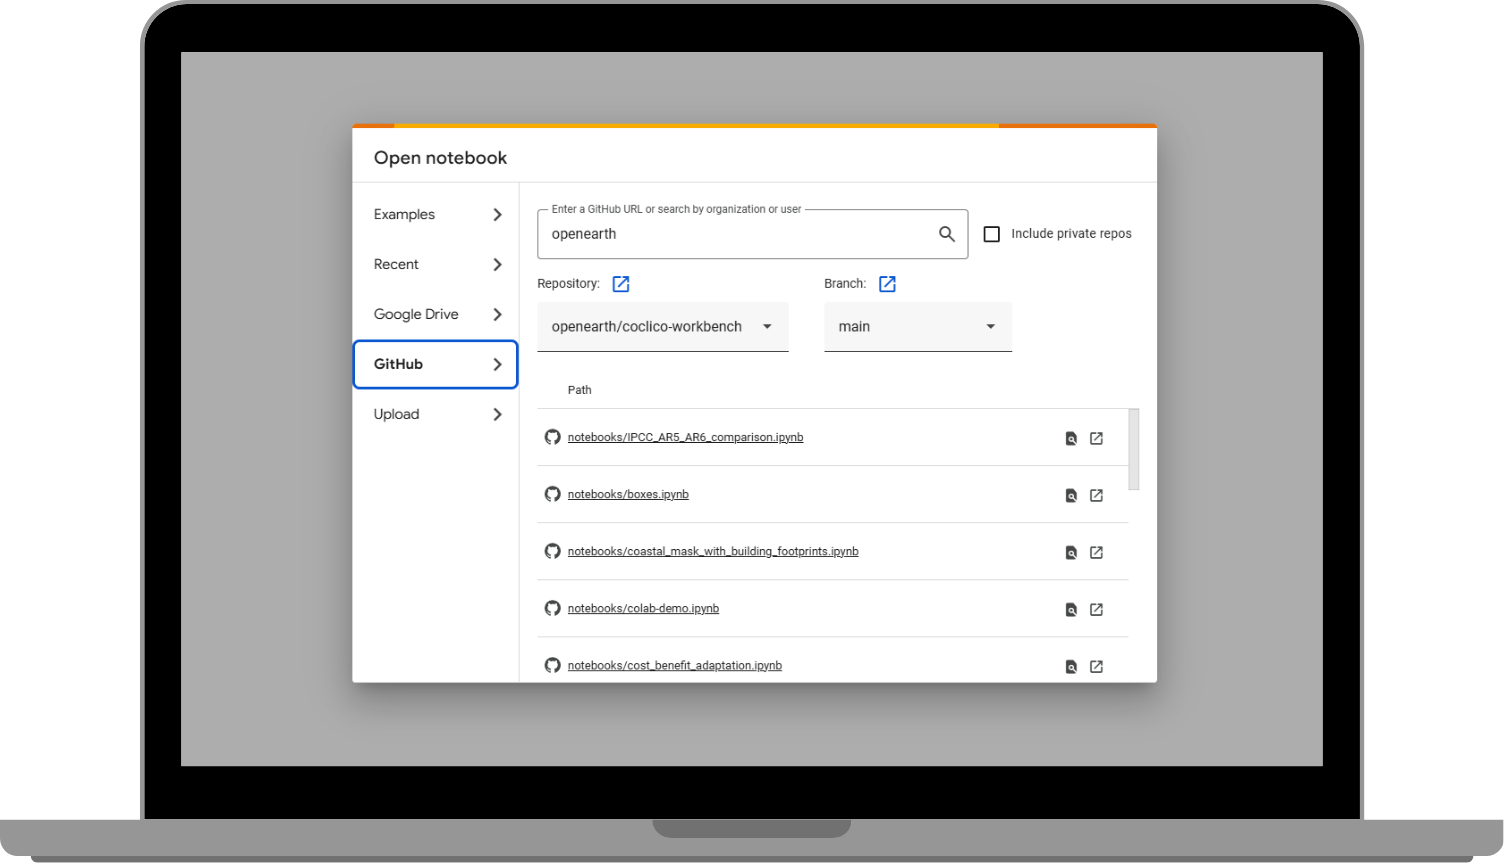Open the Repository dropdown openearth/coclico-workbench
The height and width of the screenshot is (863, 1505).
click(x=663, y=327)
